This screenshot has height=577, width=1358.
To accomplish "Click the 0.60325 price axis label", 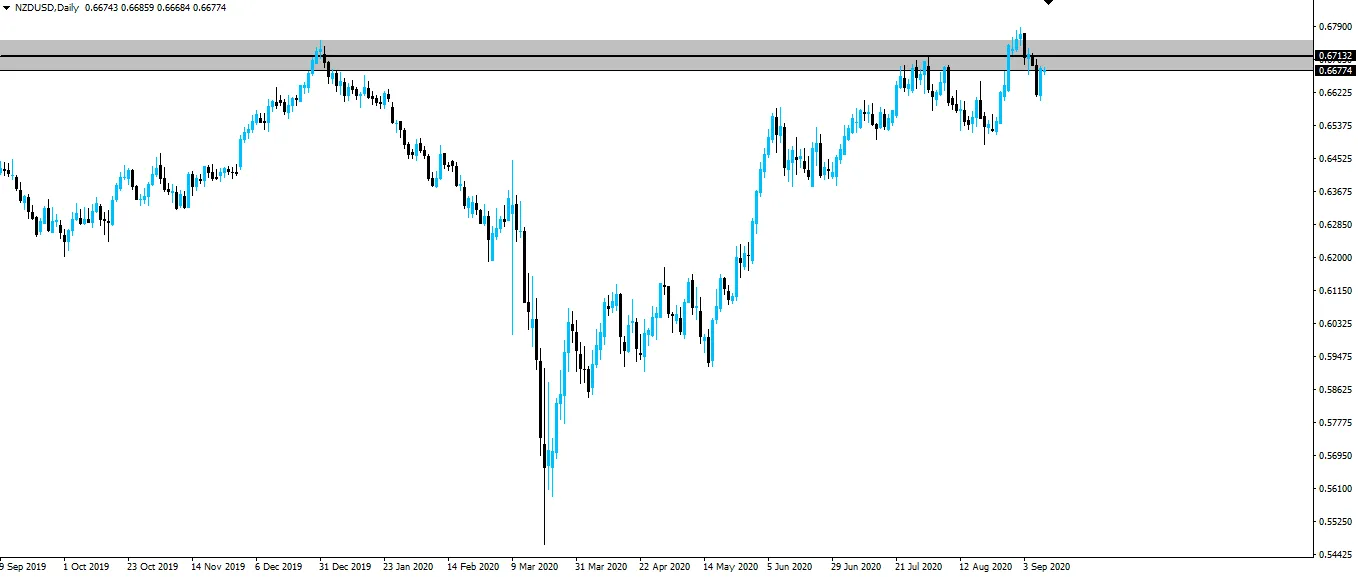I will point(1336,323).
